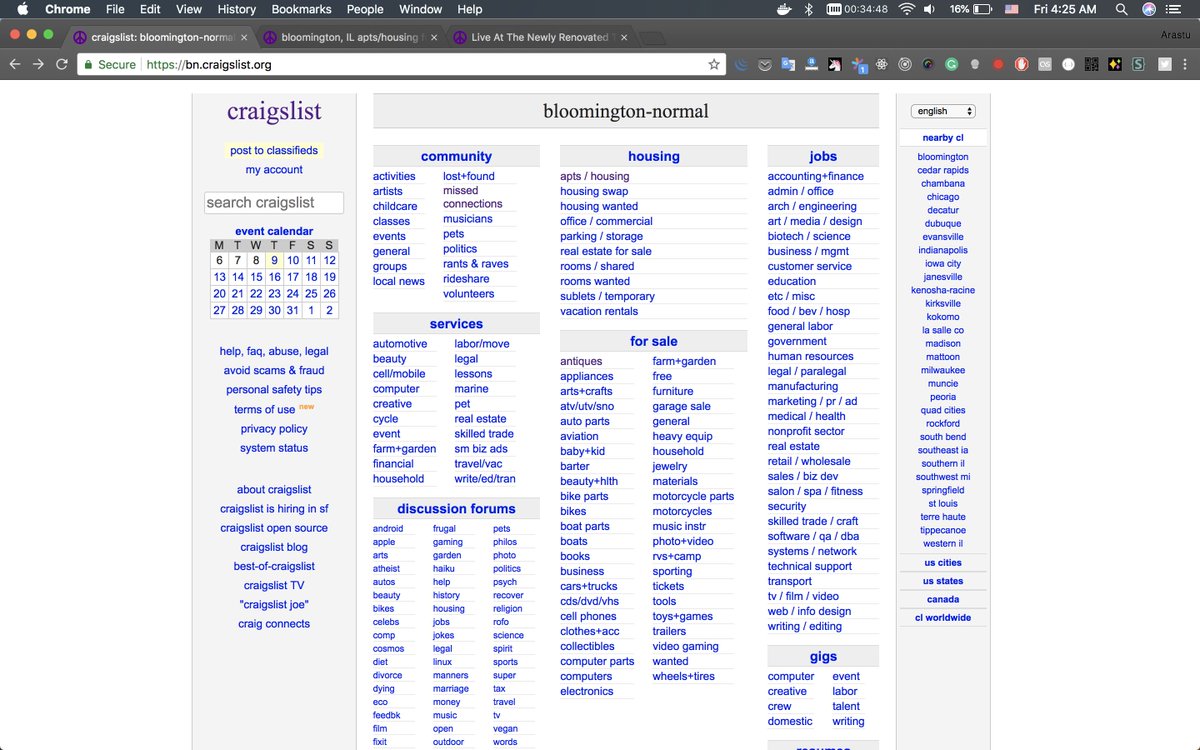Click the Chrome address bar URL

[208, 64]
